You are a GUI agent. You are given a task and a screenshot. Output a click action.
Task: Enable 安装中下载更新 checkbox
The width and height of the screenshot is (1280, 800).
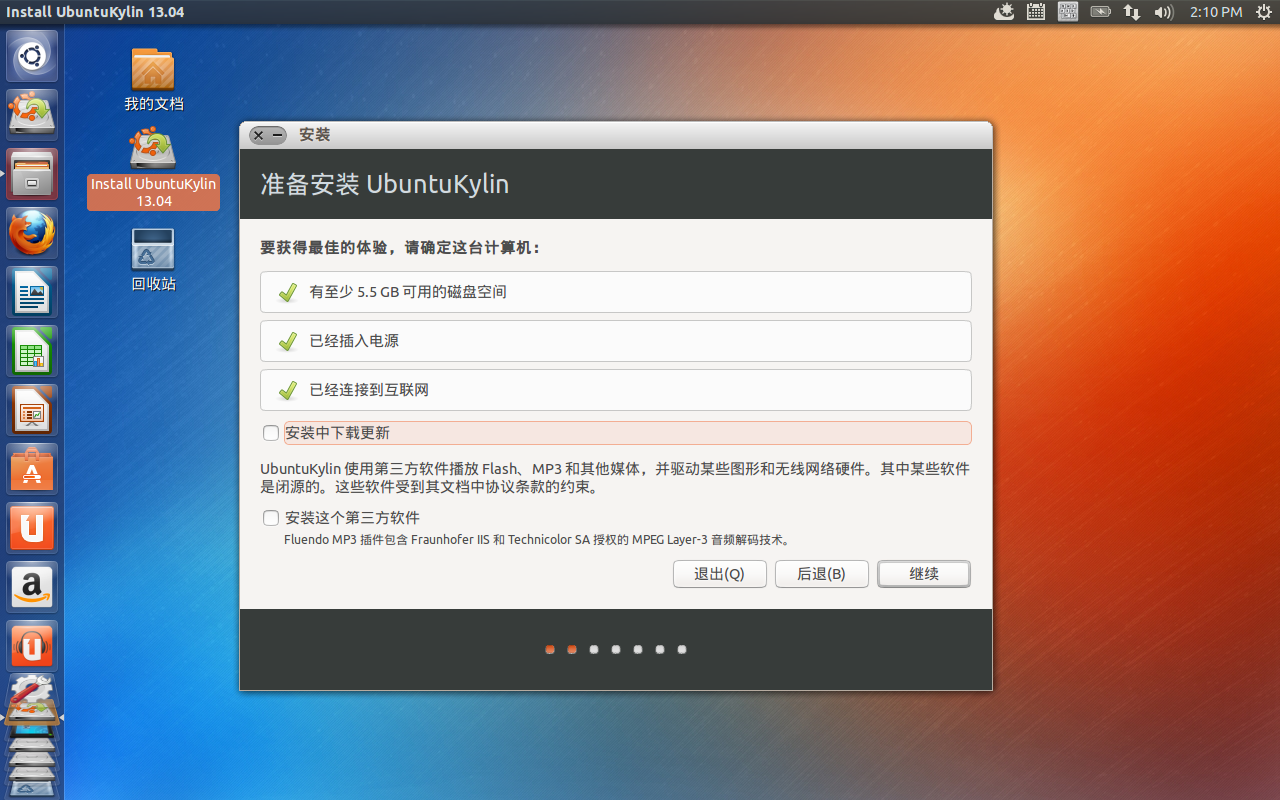(x=271, y=433)
